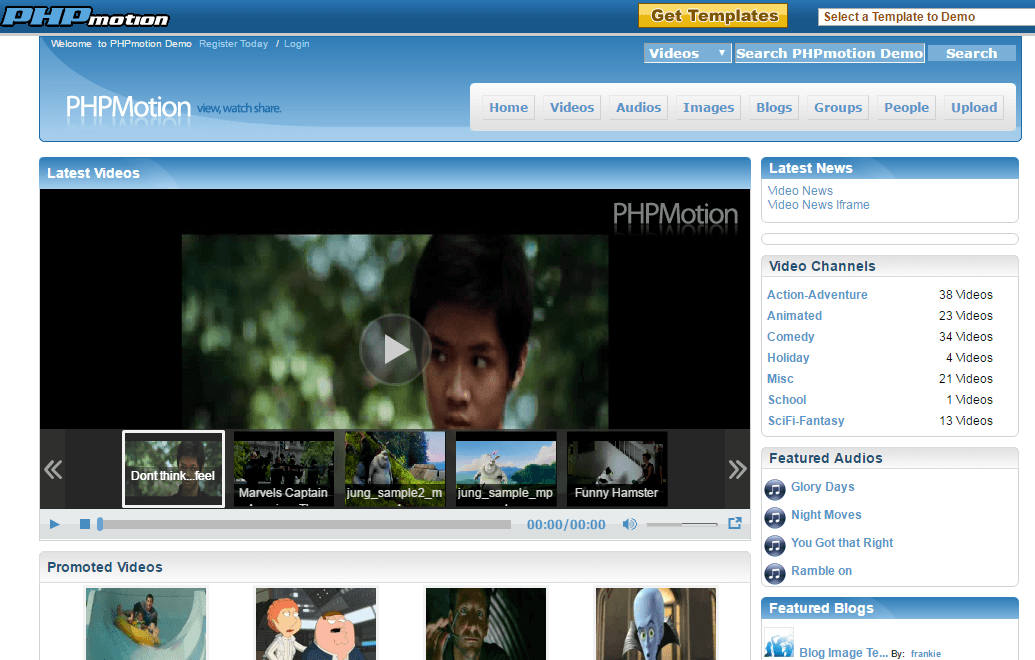Open fullscreen with the expand icon
The width and height of the screenshot is (1035, 660).
pos(735,523)
